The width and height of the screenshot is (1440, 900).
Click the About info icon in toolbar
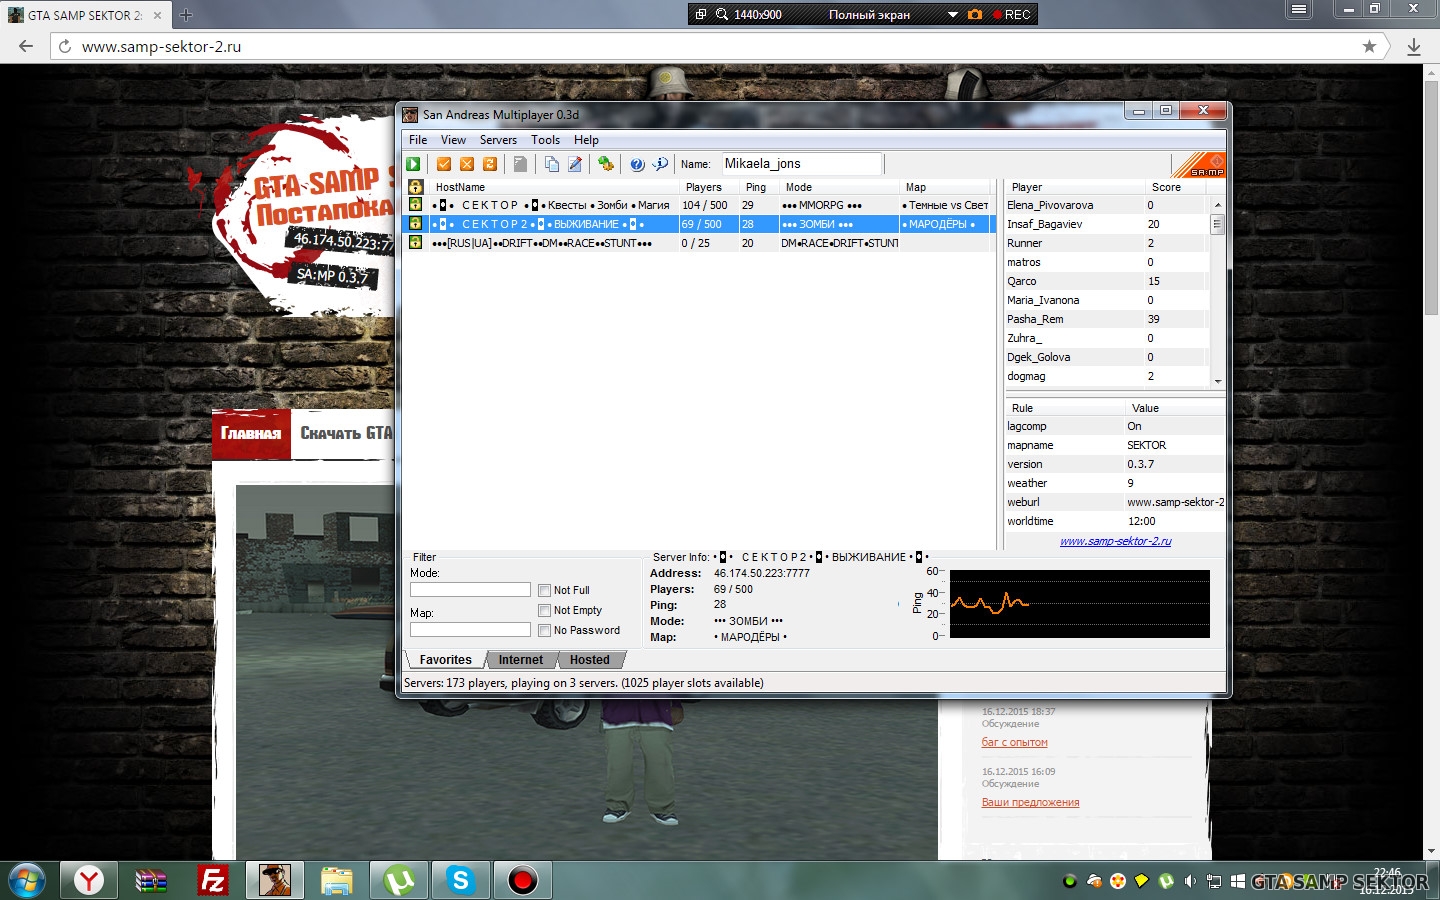point(660,164)
